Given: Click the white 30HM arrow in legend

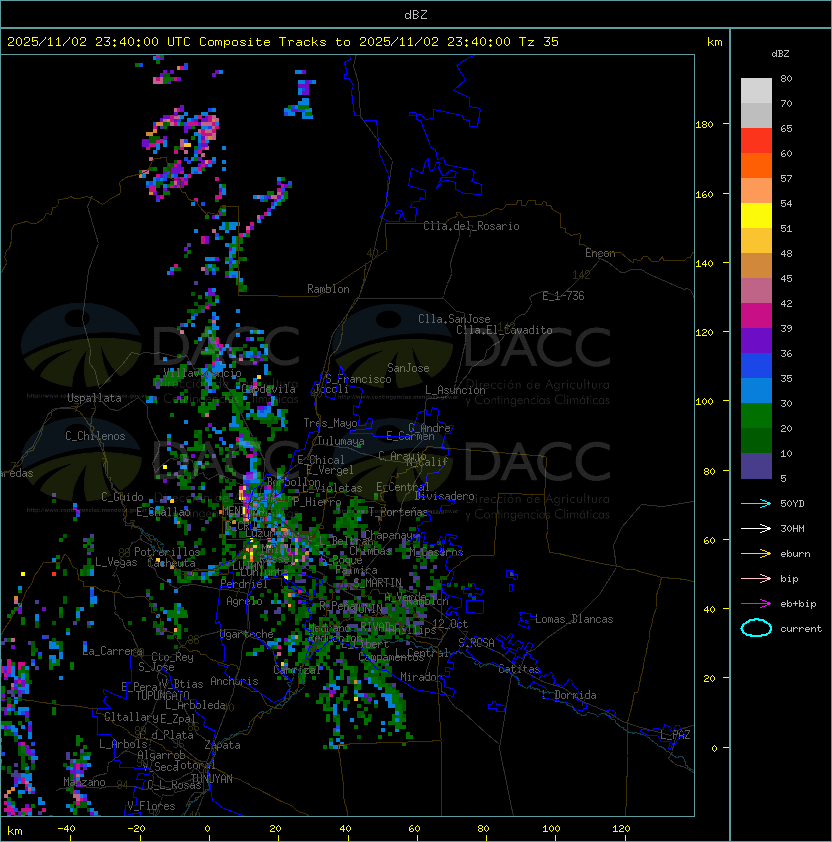Looking at the screenshot, I should 756,528.
